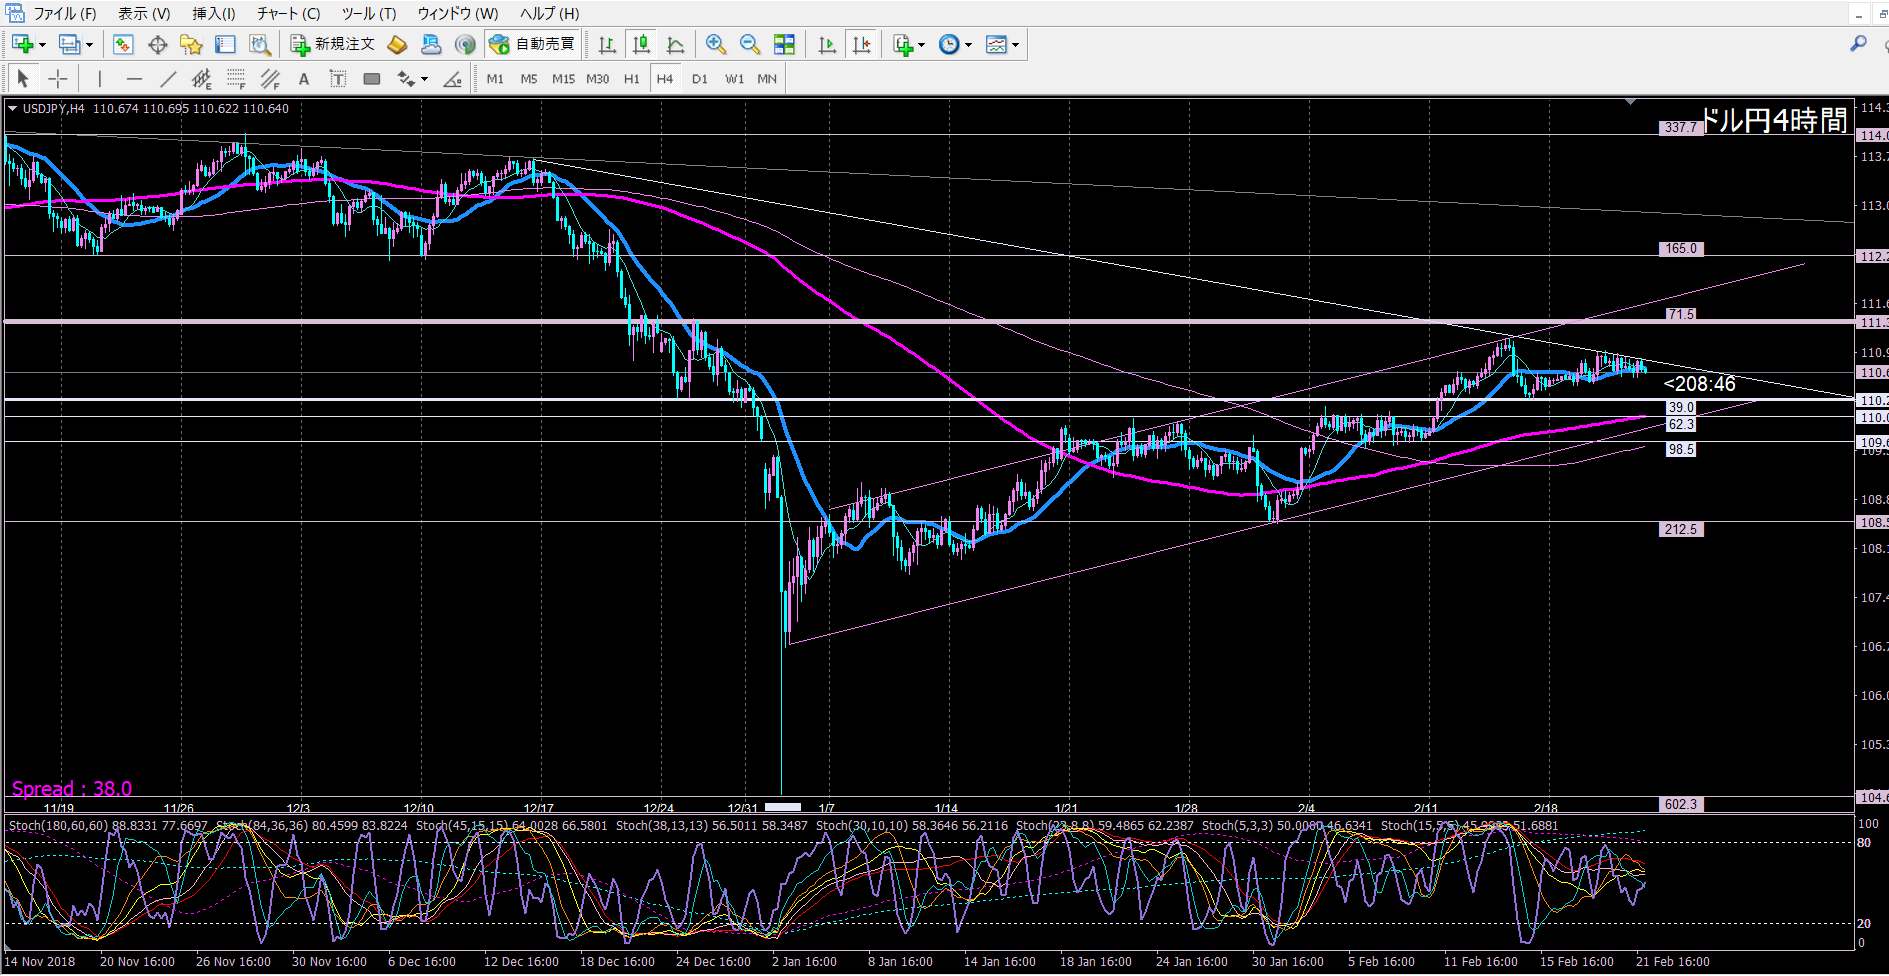Switch timeframe to M30

pyautogui.click(x=597, y=78)
